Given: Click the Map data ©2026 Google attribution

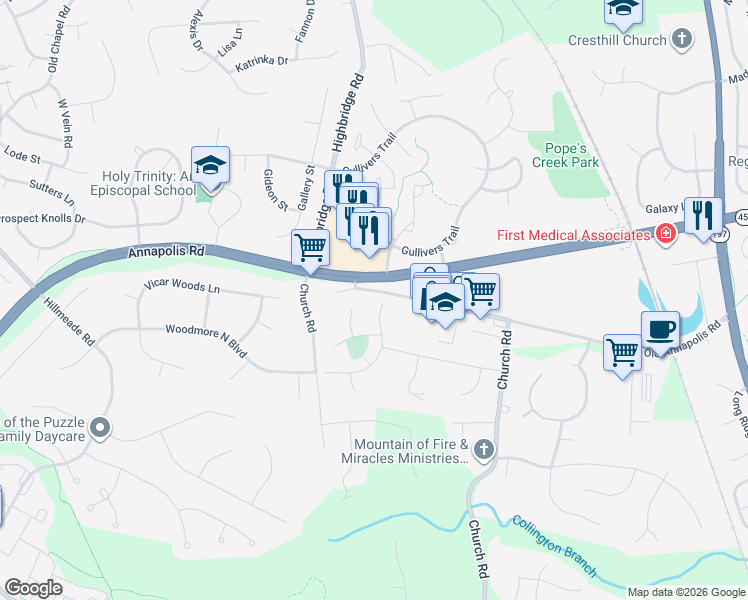Looking at the screenshot, I should 686,593.
